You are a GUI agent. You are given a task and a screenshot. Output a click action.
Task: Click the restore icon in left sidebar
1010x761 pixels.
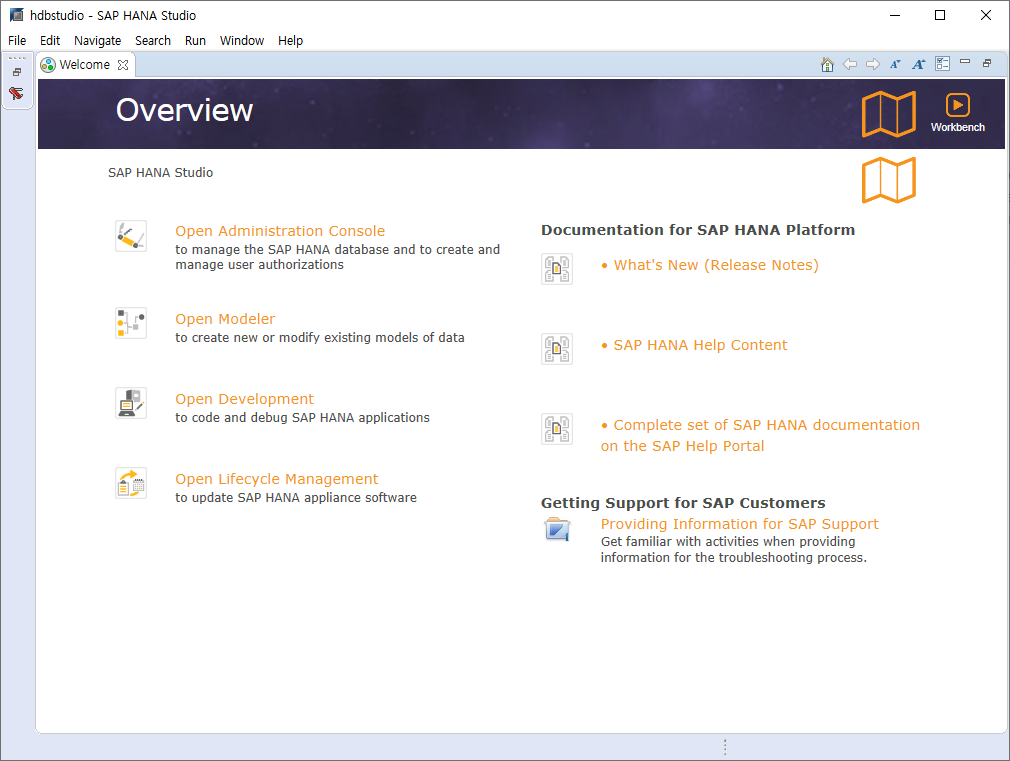pyautogui.click(x=17, y=72)
